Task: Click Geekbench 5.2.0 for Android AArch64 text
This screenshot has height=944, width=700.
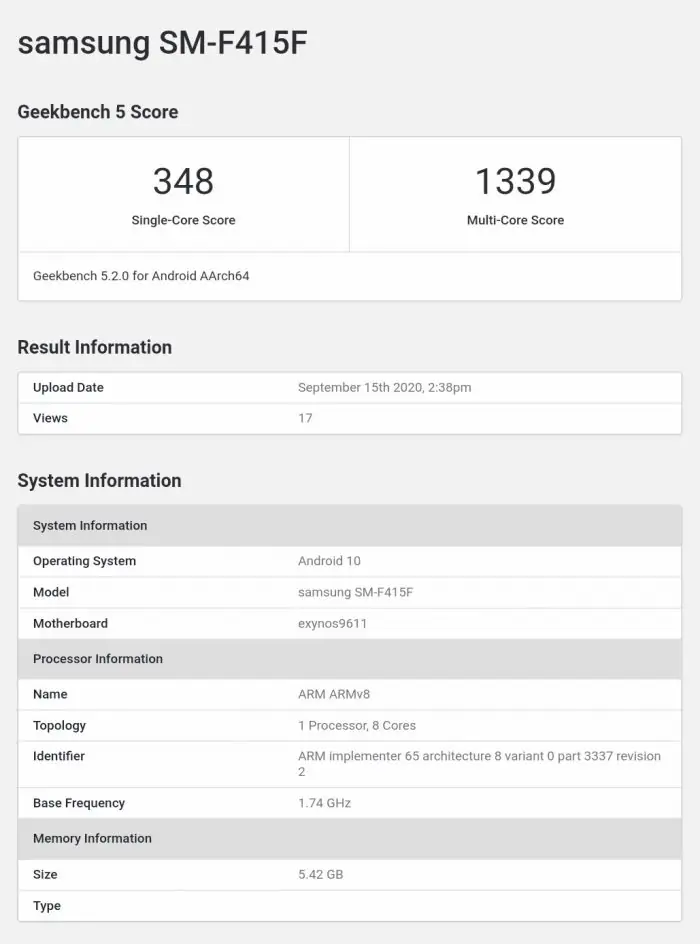Action: [x=141, y=276]
